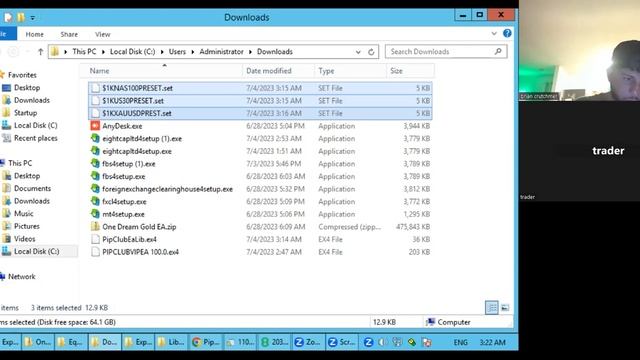640x360 pixels.
Task: Click the 3:22 AM taskbar clock
Action: point(492,342)
